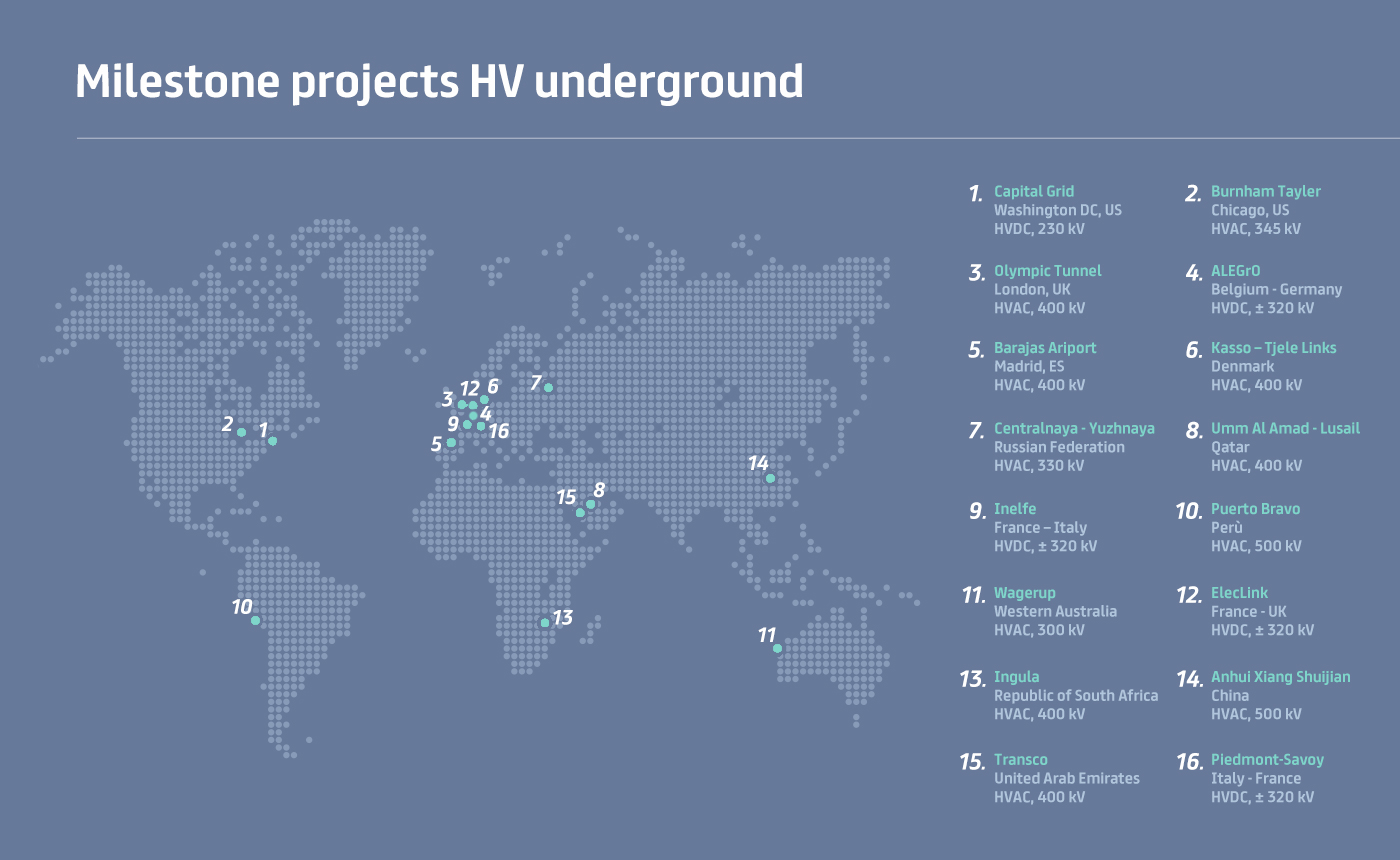This screenshot has height=860, width=1400.
Task: Click Anhui Xiang Shuijian project title
Action: (1281, 677)
